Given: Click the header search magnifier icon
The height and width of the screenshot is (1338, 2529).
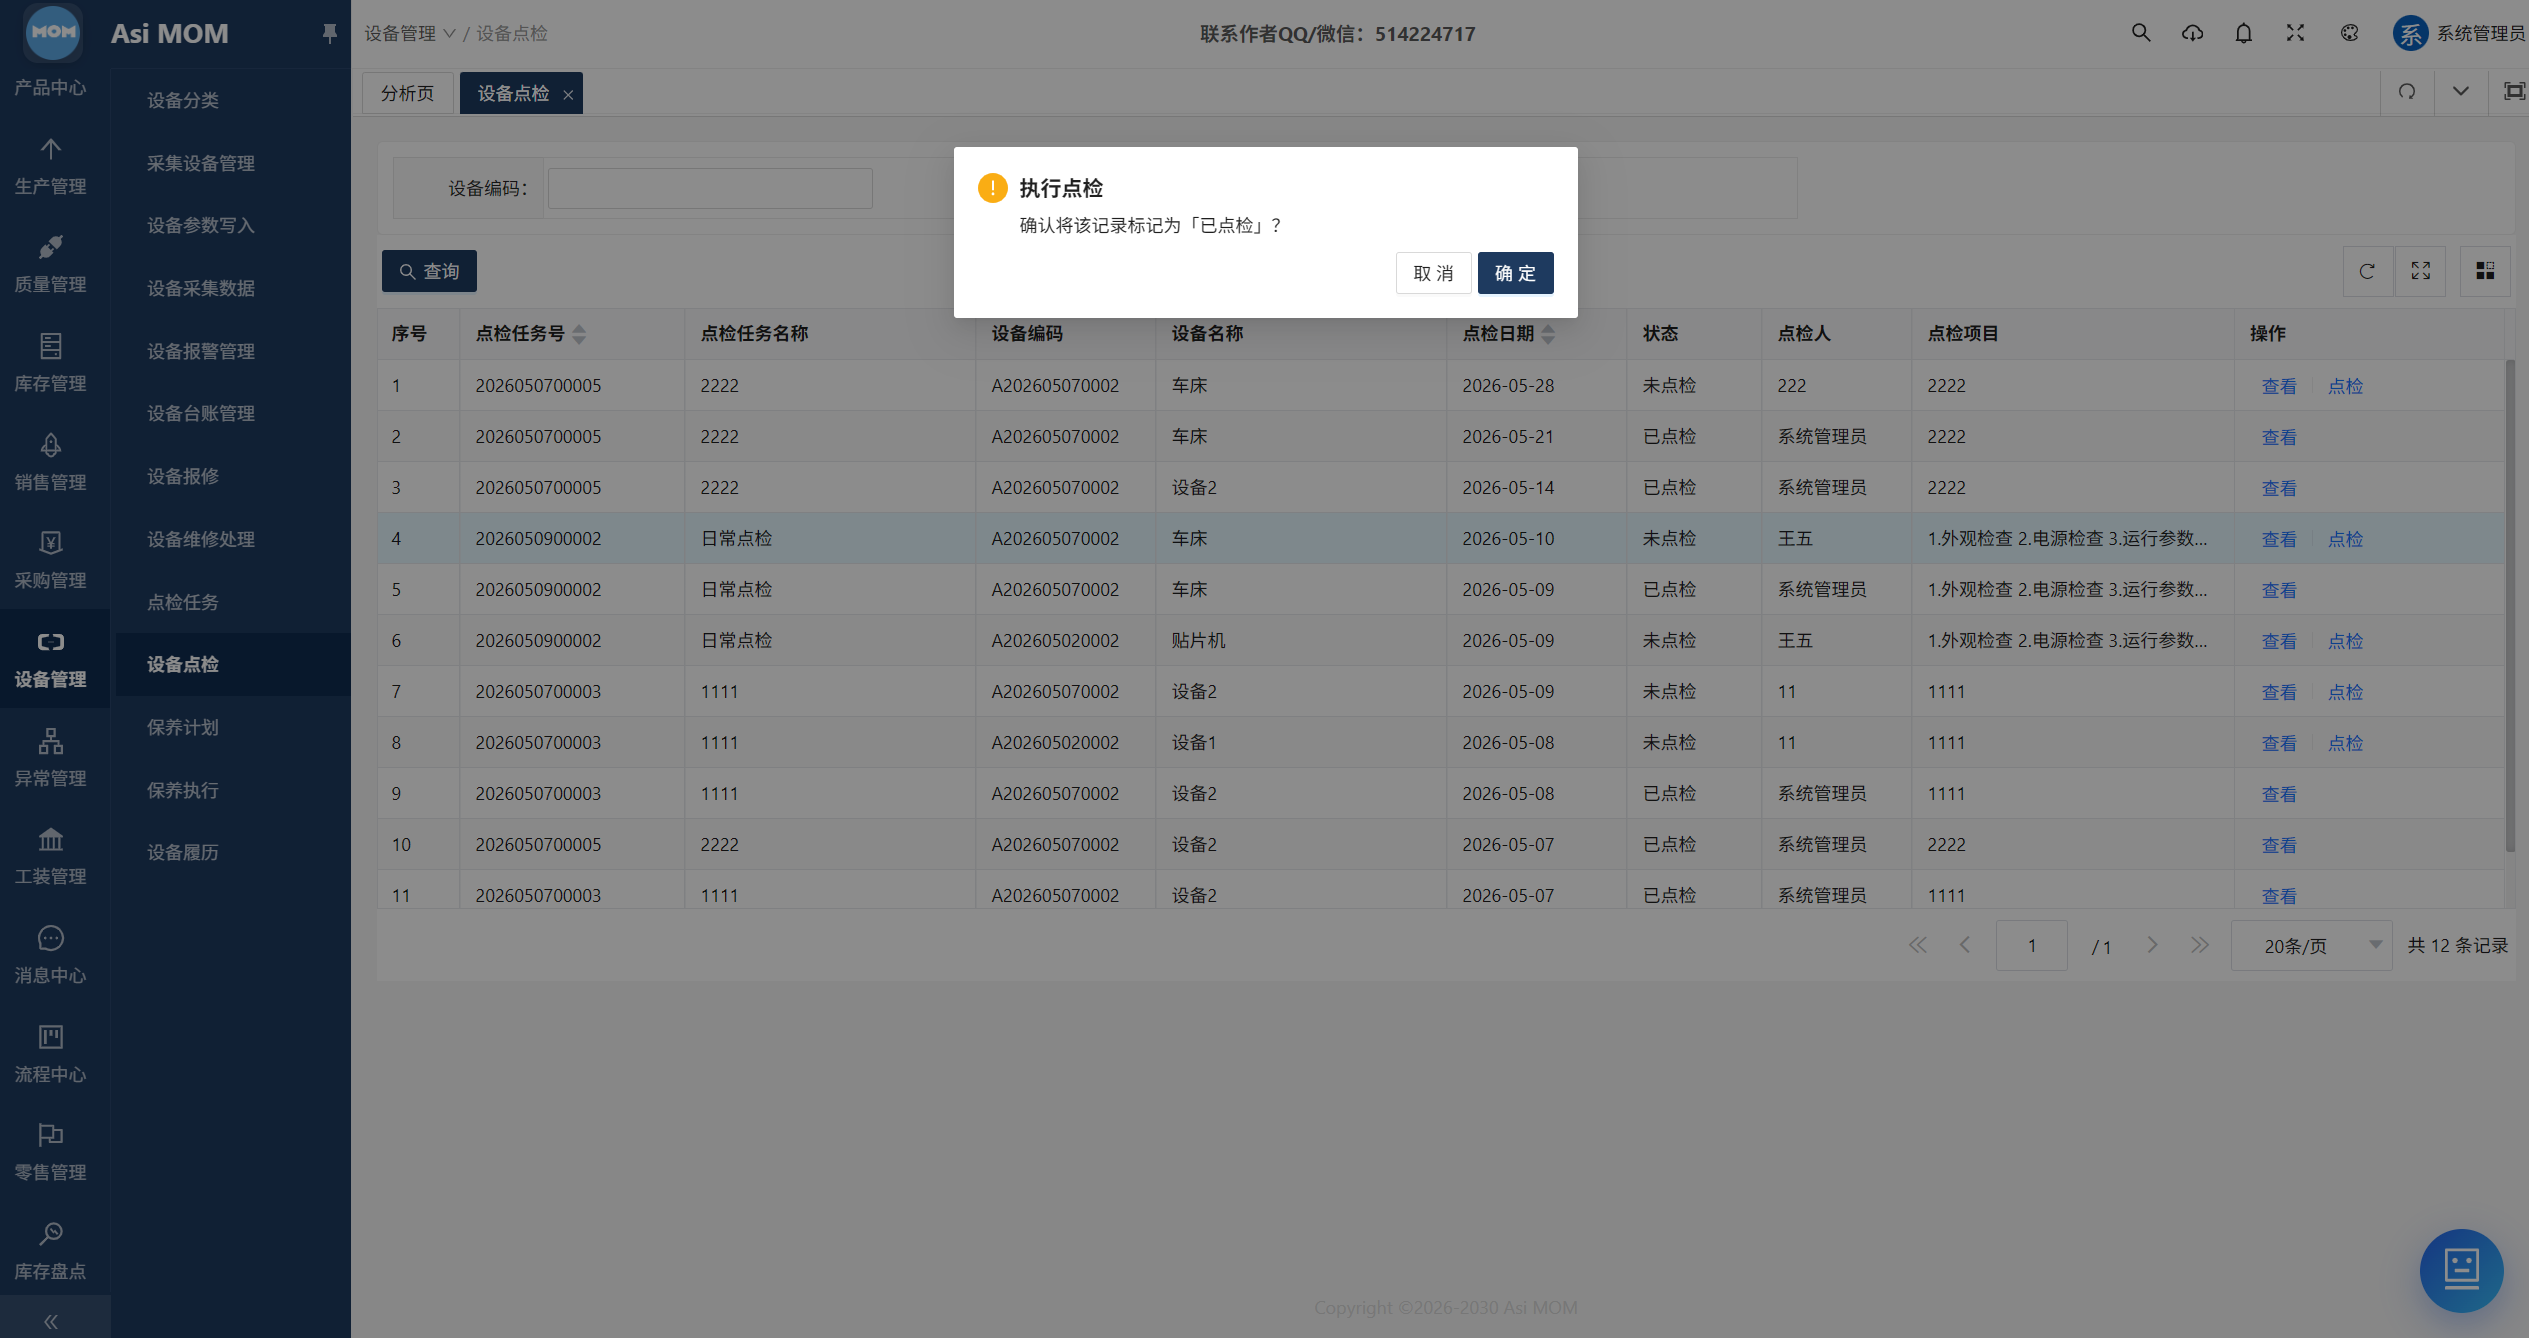Looking at the screenshot, I should (2140, 33).
